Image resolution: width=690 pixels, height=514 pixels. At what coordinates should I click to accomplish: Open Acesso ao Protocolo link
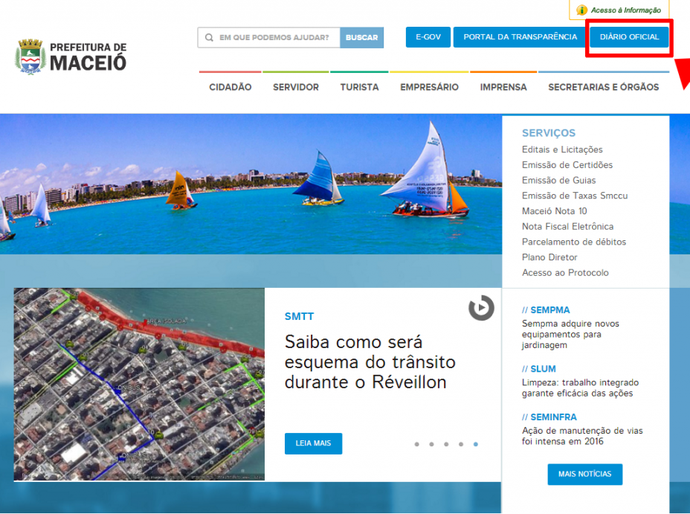coord(565,273)
